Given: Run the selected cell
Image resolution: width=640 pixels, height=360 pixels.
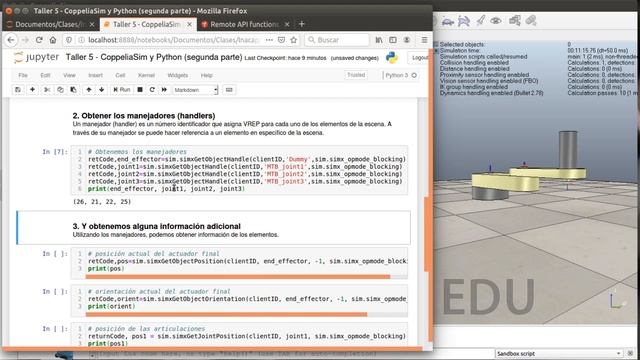Looking at the screenshot, I should [x=122, y=89].
